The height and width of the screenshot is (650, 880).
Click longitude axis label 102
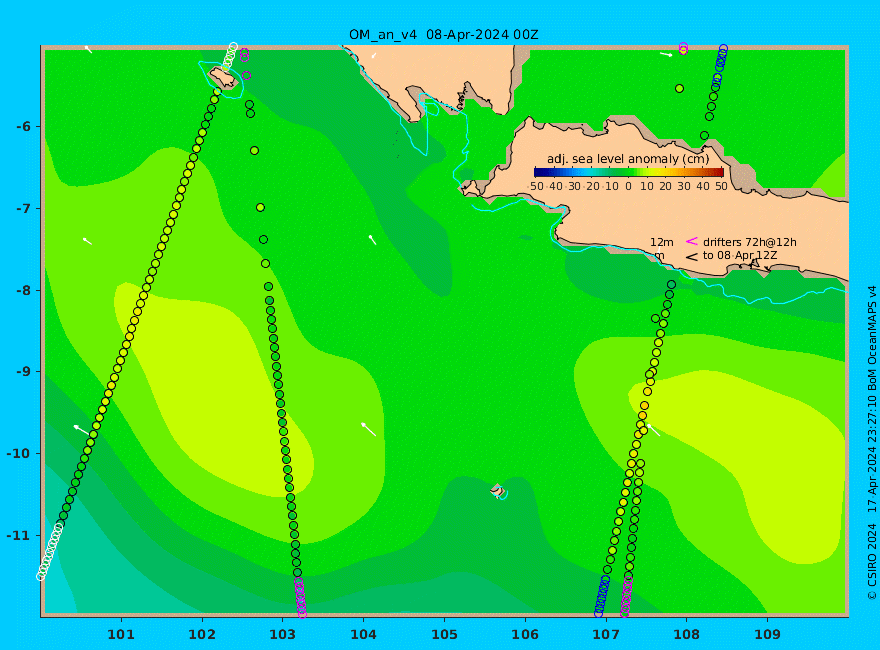click(x=201, y=634)
